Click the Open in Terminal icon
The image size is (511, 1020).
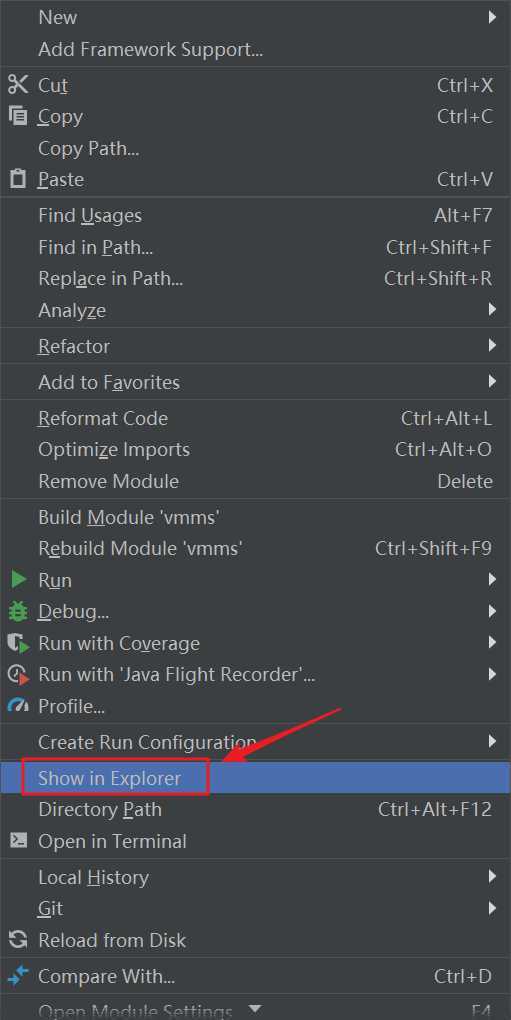(x=18, y=840)
